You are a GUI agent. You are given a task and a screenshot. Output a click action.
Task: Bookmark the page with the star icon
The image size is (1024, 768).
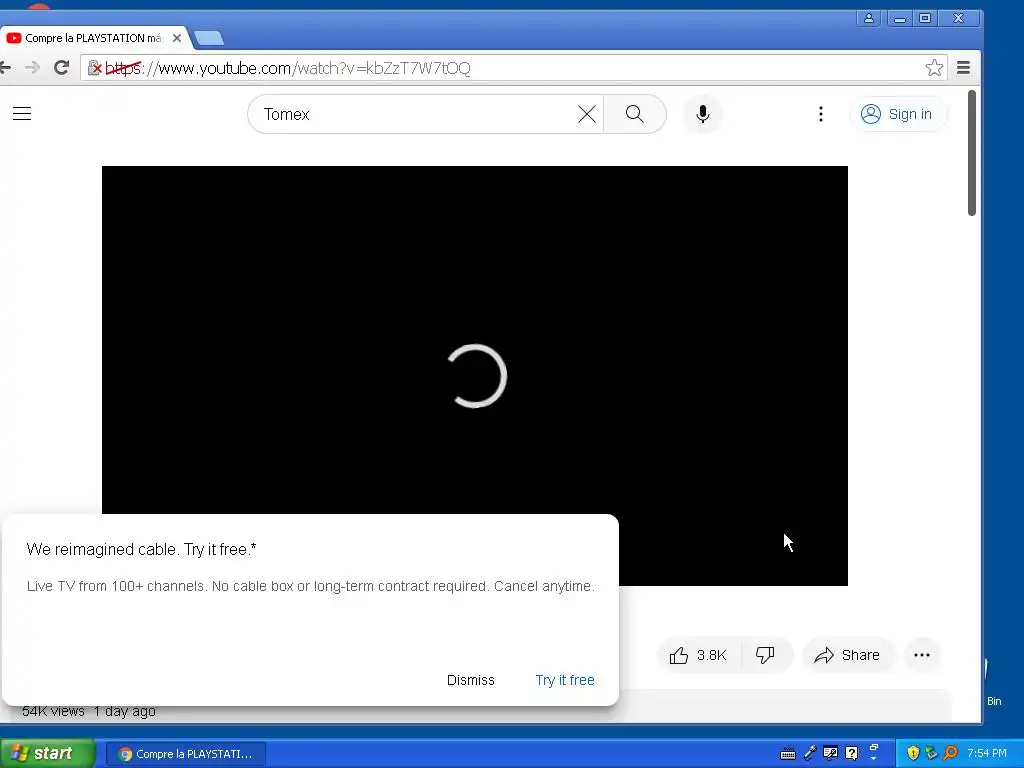[x=935, y=67]
